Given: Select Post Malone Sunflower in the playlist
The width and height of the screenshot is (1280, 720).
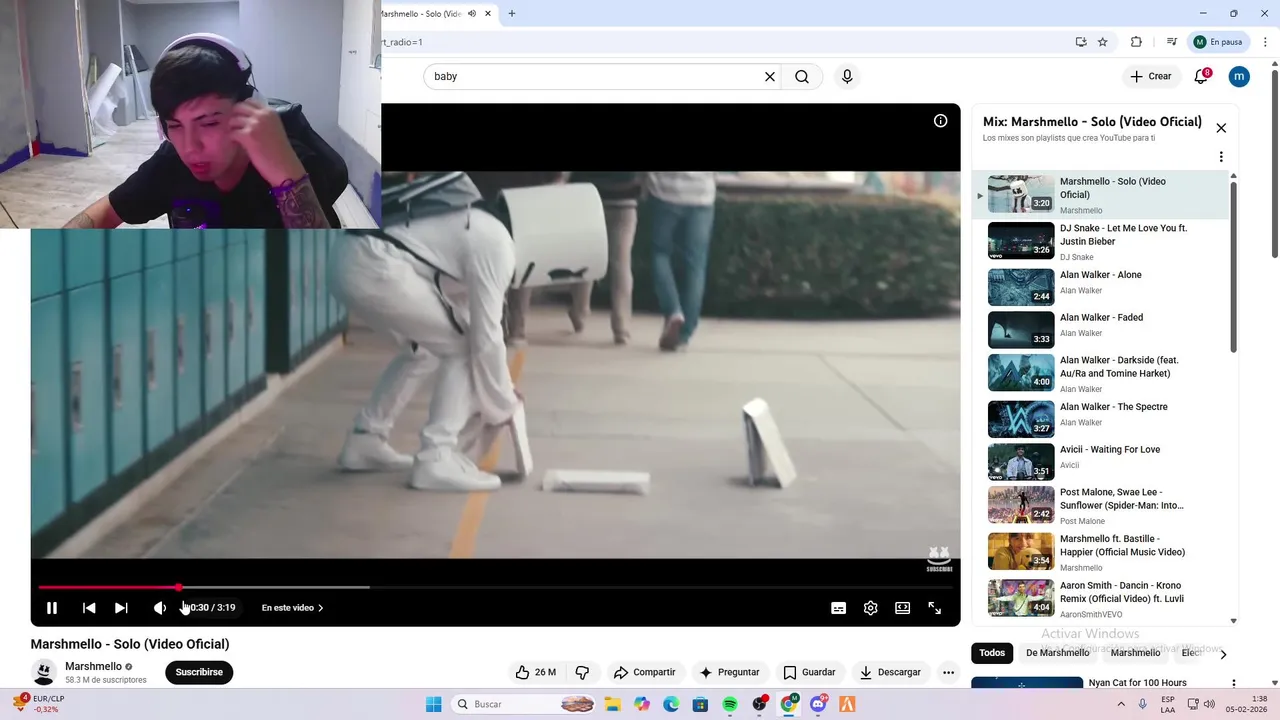Looking at the screenshot, I should click(1100, 505).
